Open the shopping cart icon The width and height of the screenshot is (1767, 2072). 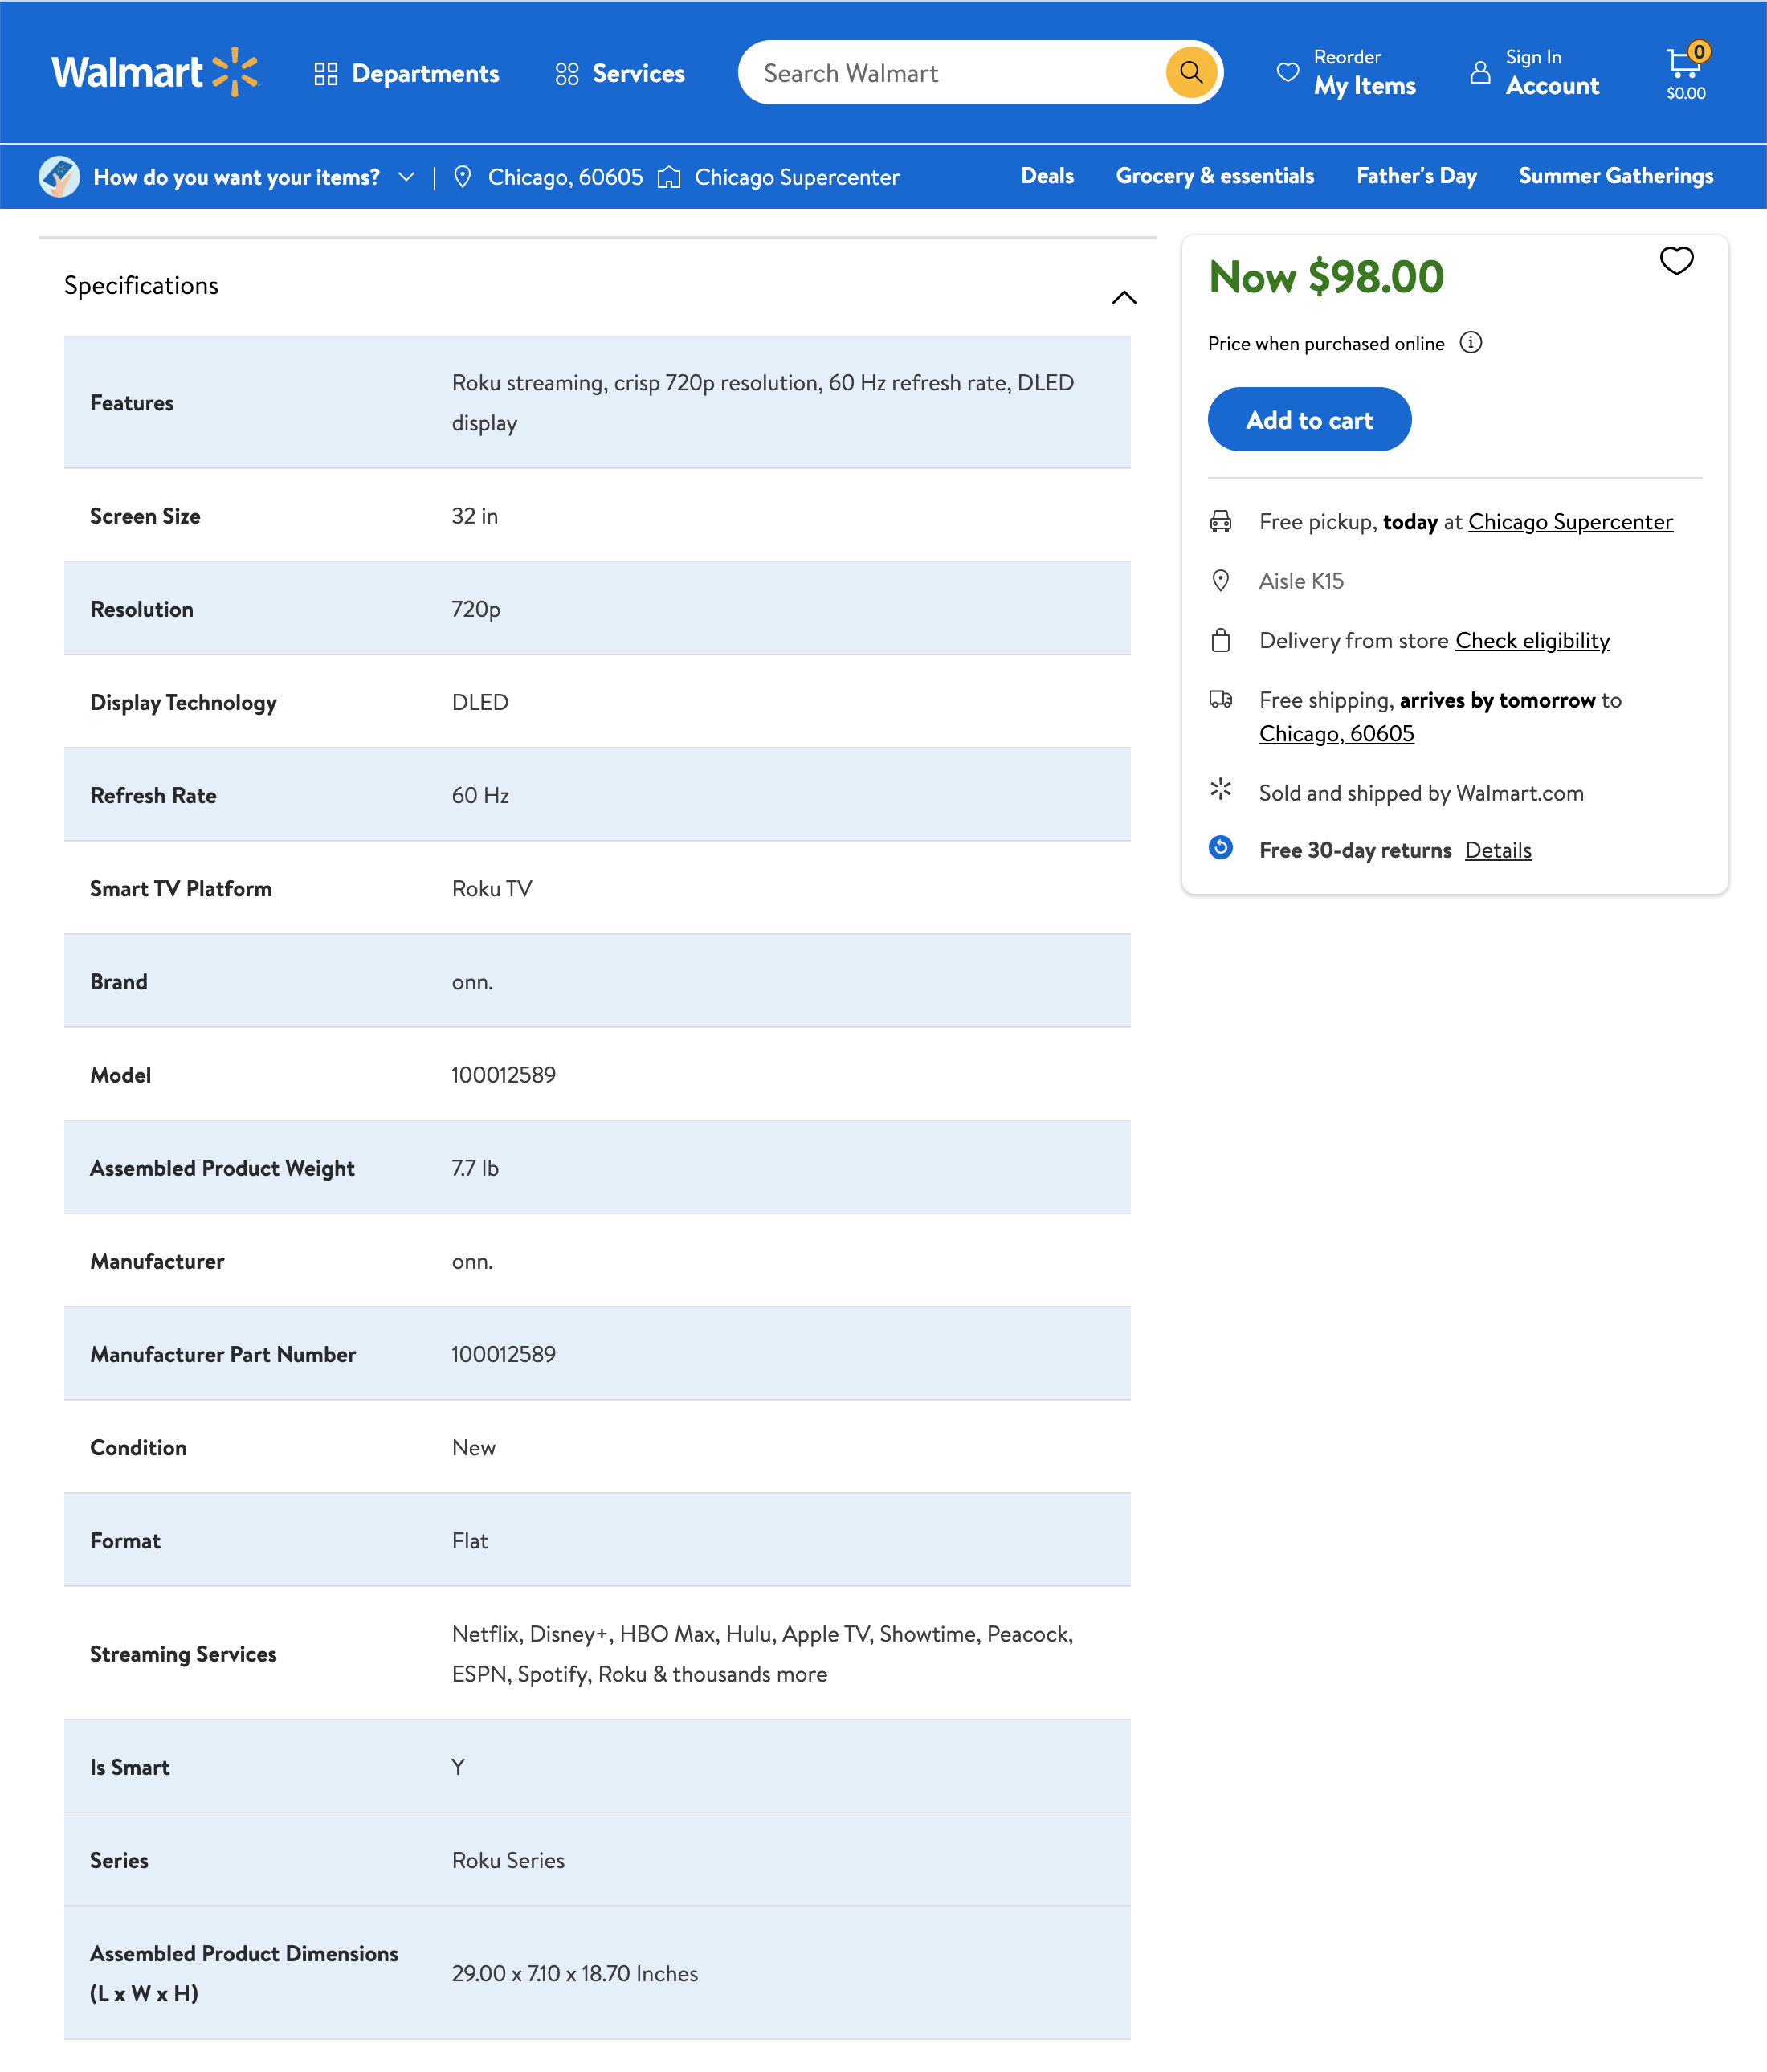(1684, 68)
